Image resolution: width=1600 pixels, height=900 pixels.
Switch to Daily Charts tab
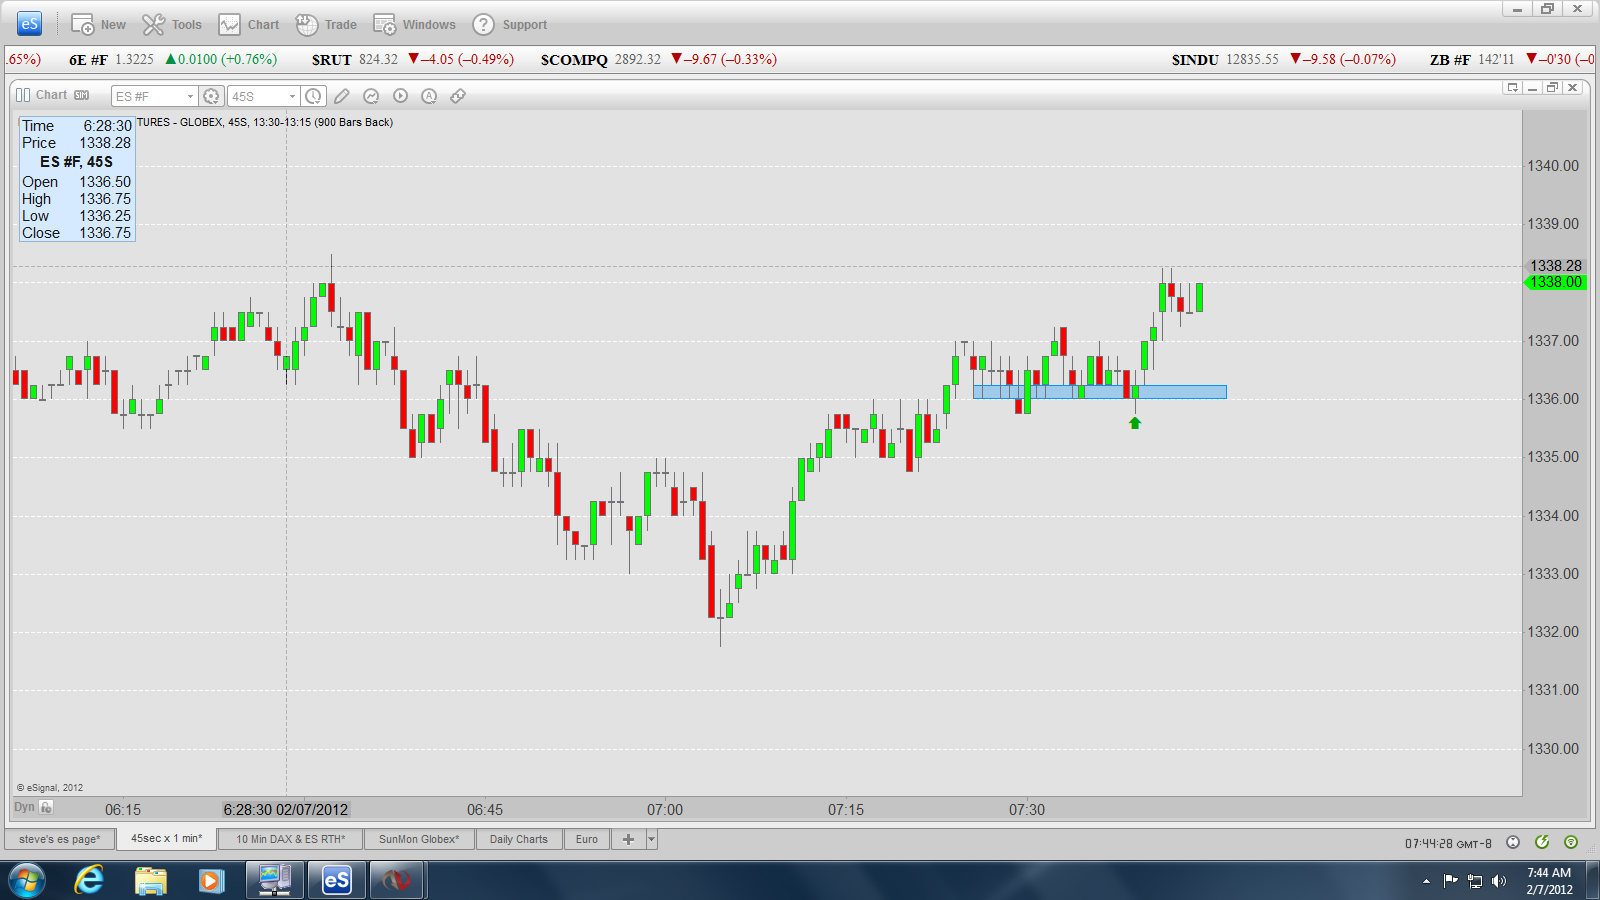(x=519, y=839)
